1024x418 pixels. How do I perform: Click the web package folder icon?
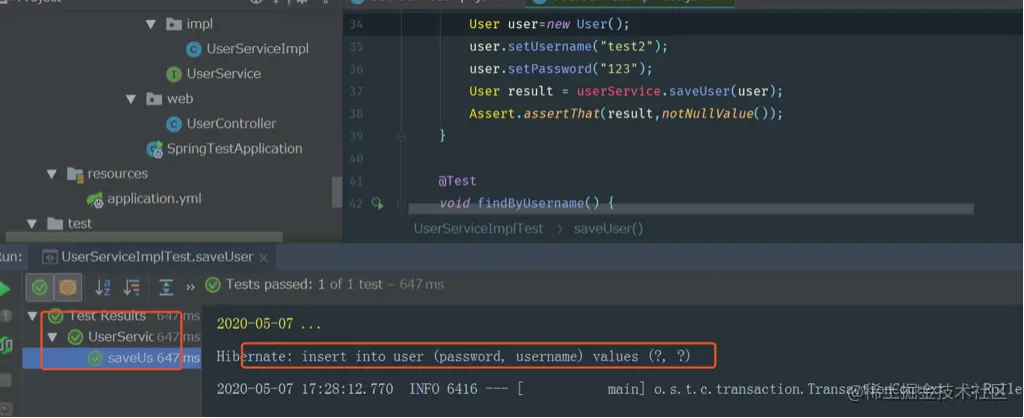[153, 99]
